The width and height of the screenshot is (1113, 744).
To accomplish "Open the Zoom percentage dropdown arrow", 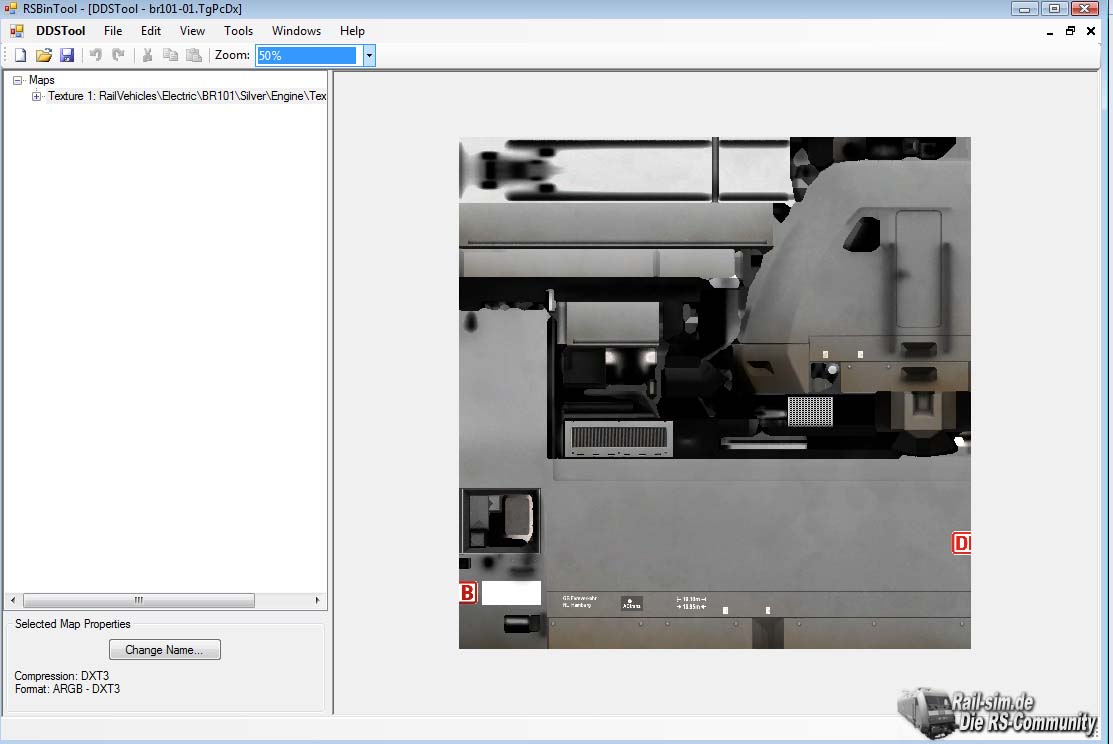I will (x=368, y=56).
